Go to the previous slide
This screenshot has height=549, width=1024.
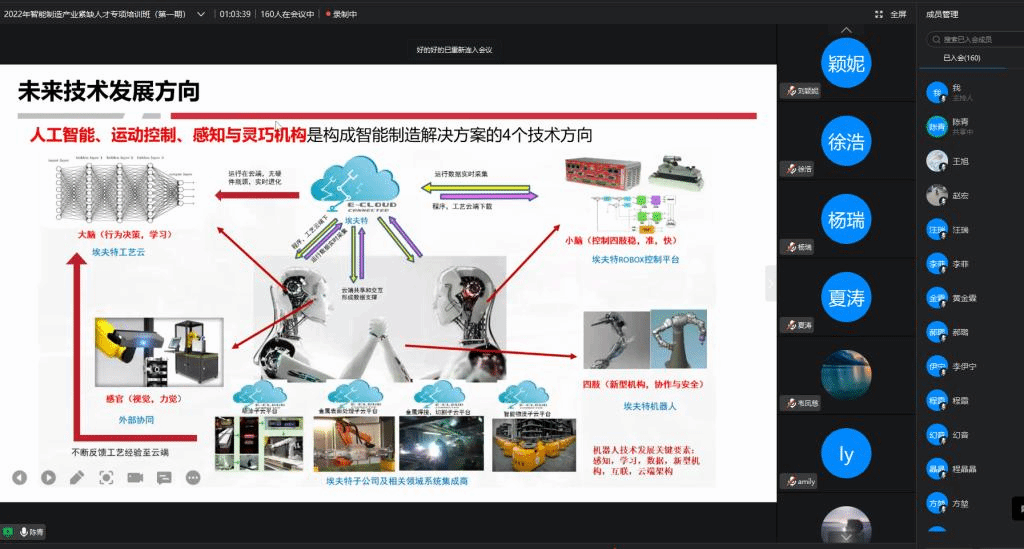pos(20,478)
